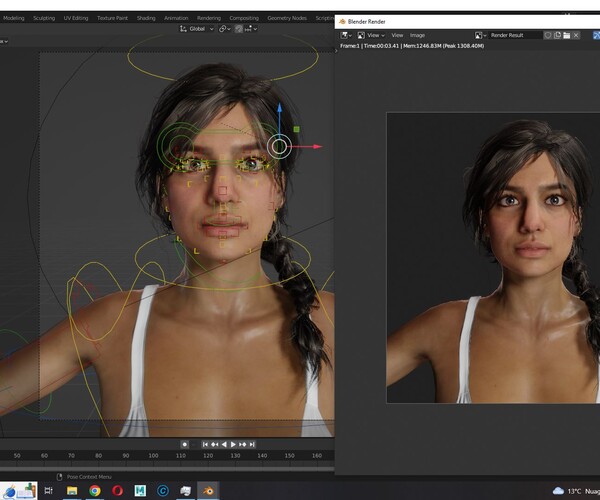Toggle fake user shield for Render Result
The height and width of the screenshot is (500, 600).
click(548, 35)
